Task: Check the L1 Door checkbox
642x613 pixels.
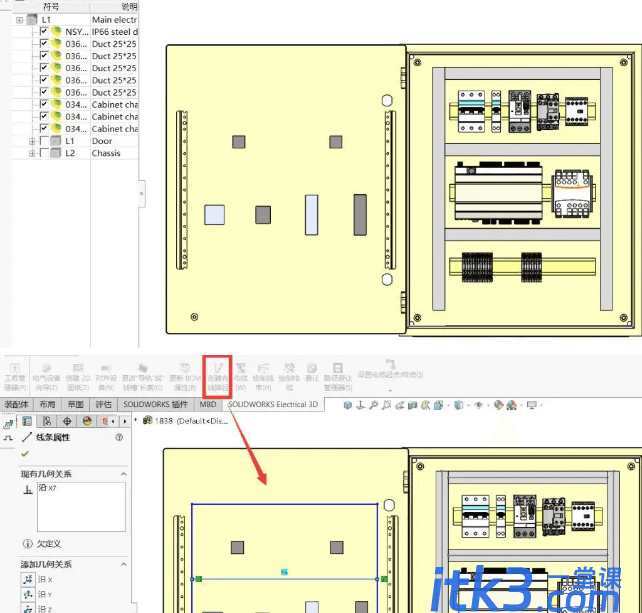Action: tap(44, 141)
